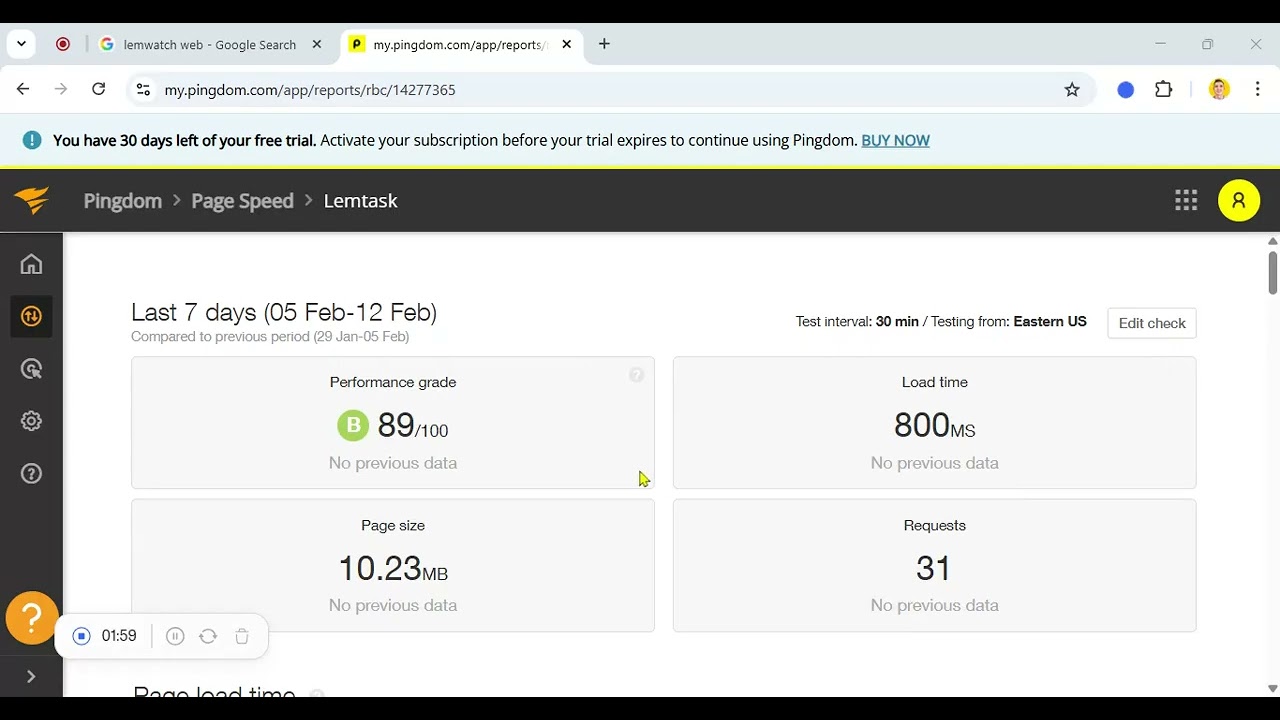
Task: Click the SolarWinds logo
Action: (32, 200)
